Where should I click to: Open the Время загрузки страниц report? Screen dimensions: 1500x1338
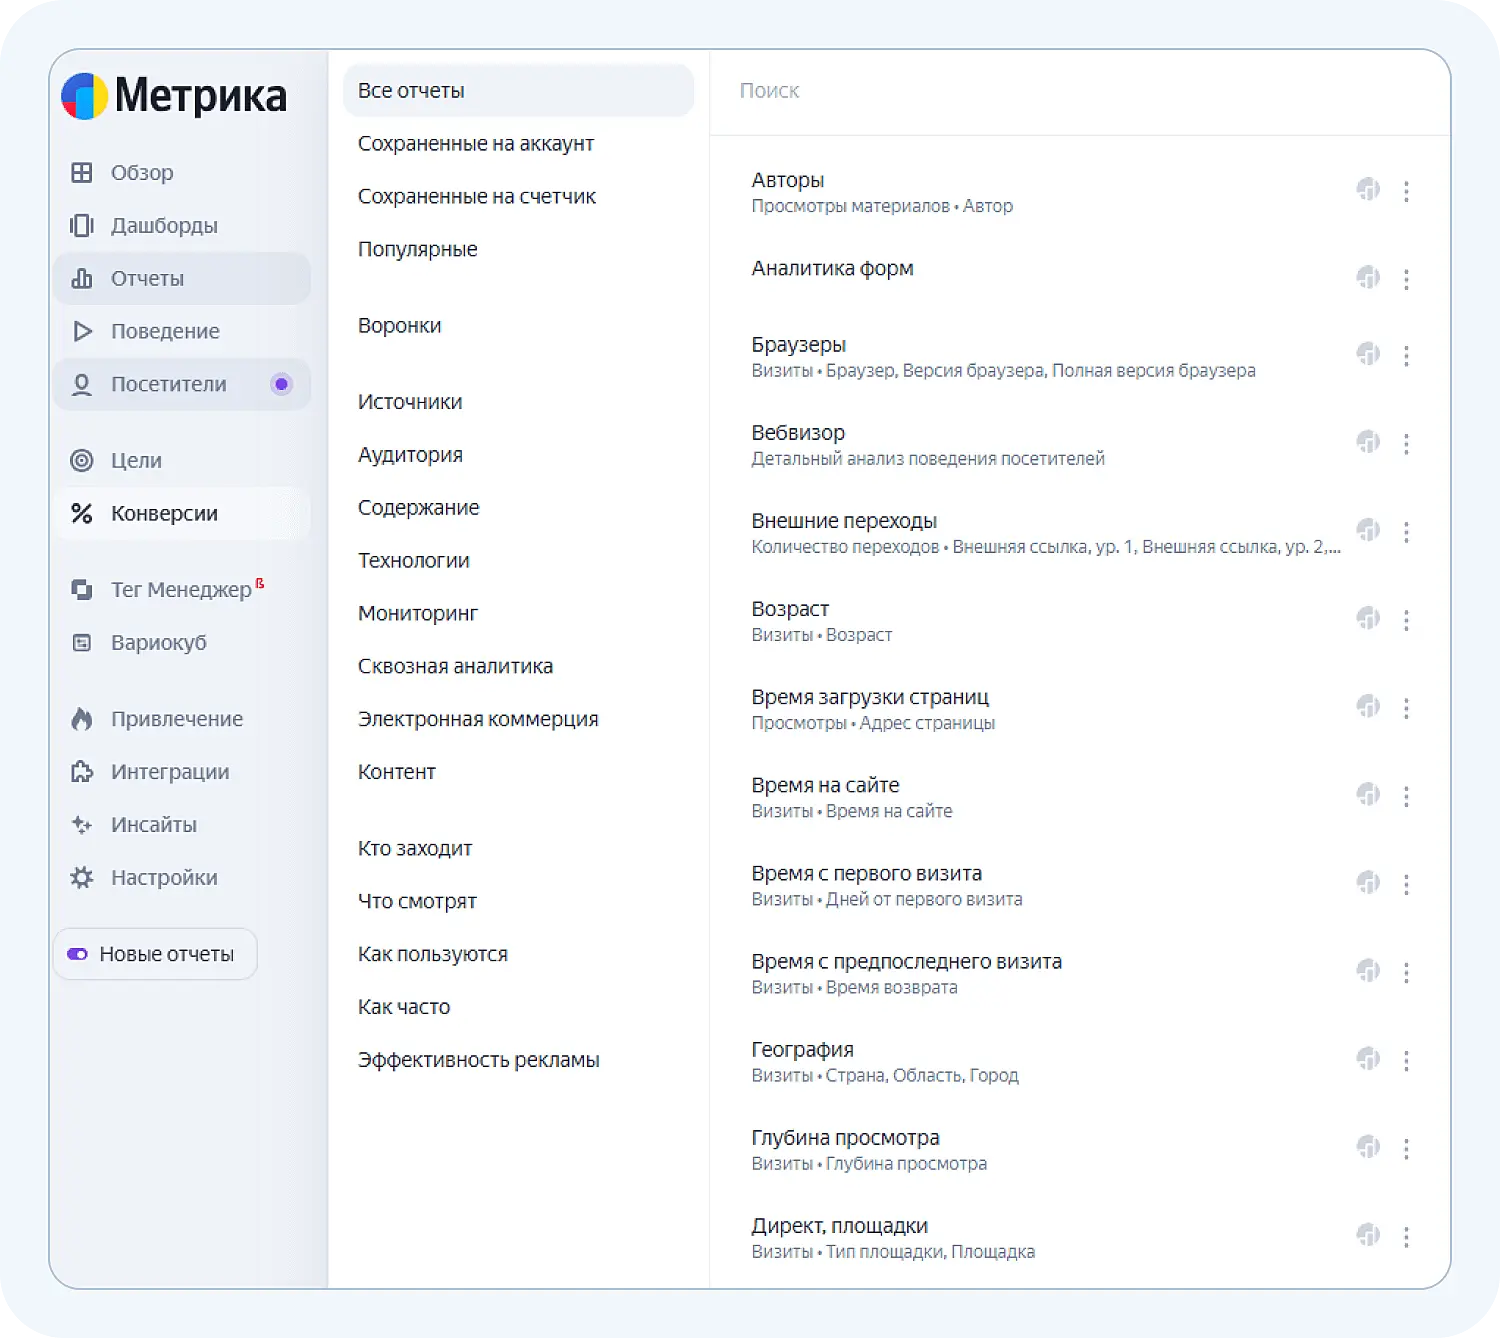(870, 697)
